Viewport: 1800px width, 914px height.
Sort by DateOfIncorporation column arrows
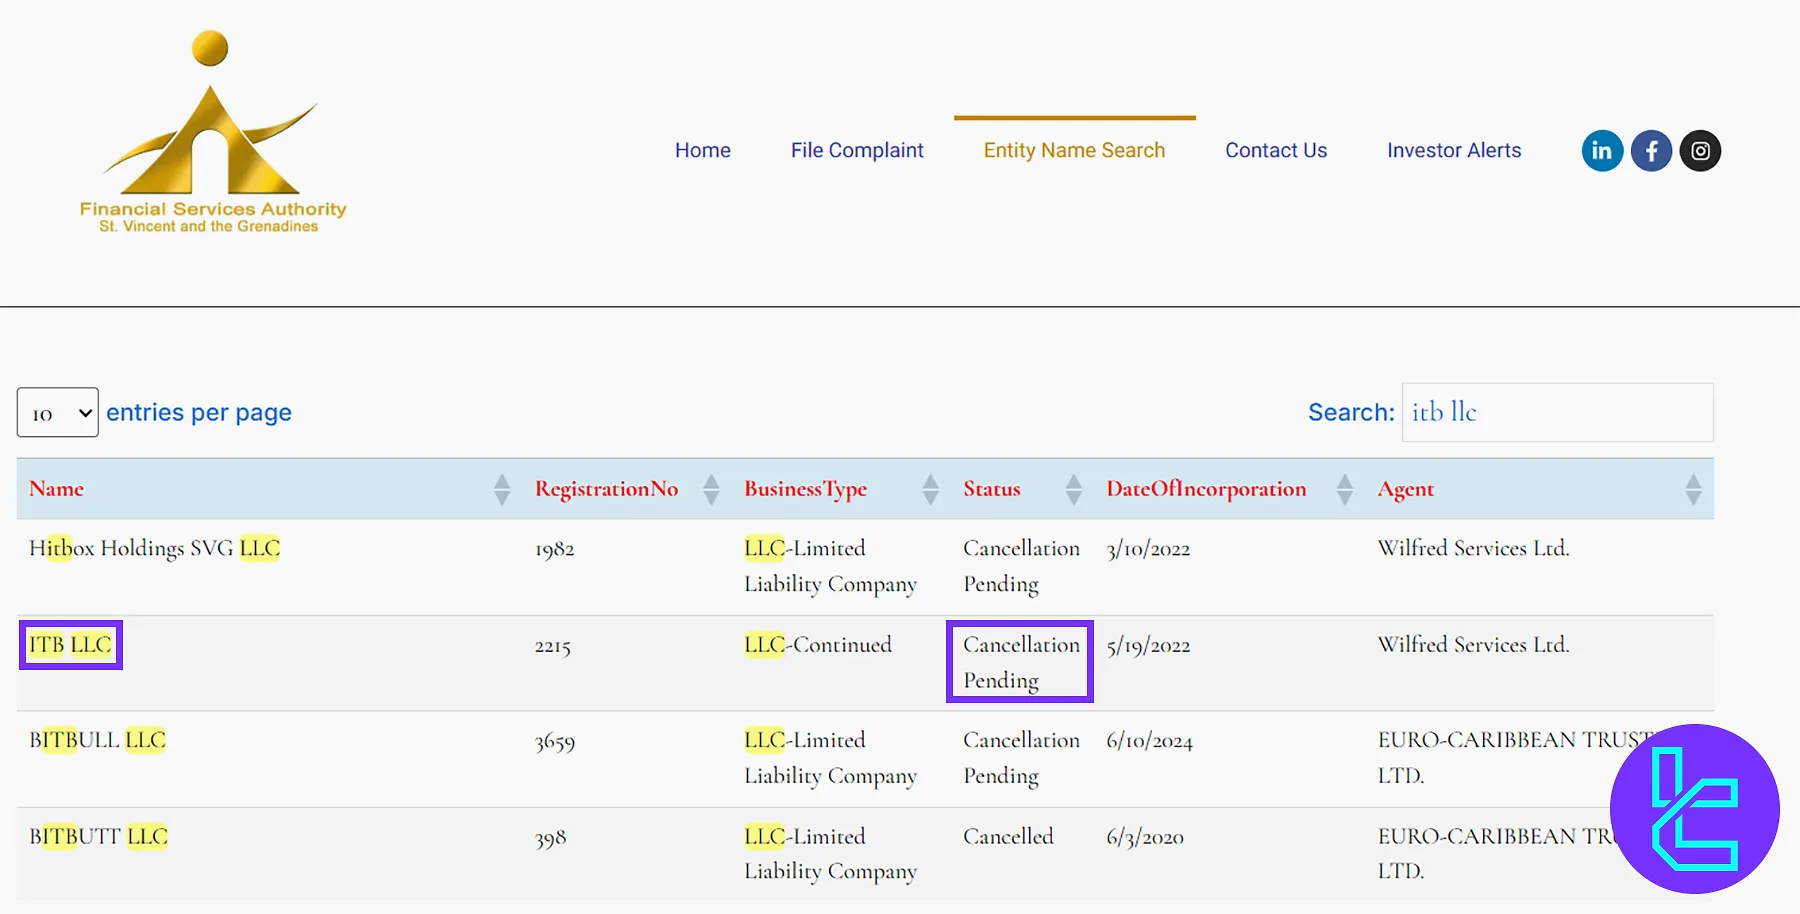pyautogui.click(x=1344, y=489)
